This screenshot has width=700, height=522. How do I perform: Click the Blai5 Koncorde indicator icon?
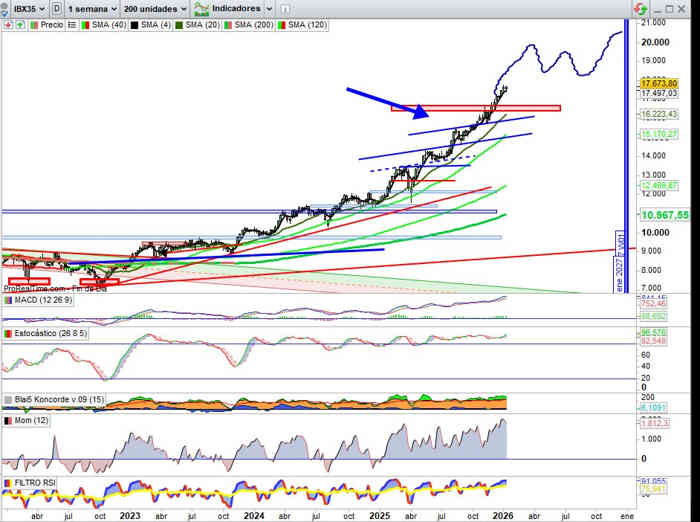pos(8,399)
